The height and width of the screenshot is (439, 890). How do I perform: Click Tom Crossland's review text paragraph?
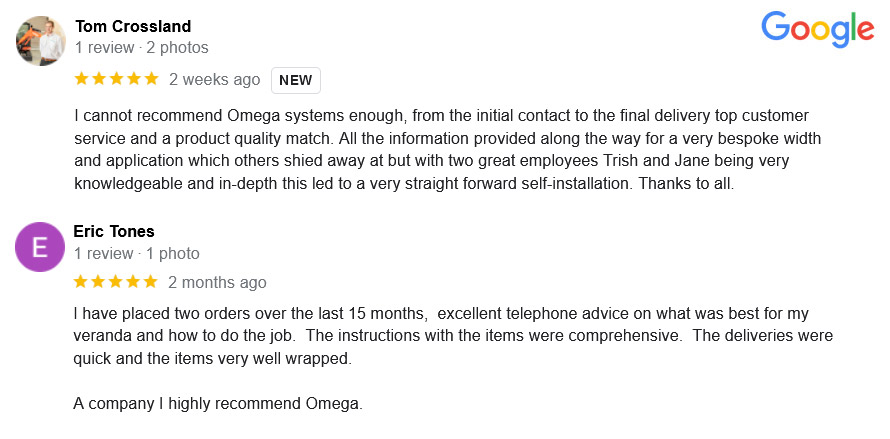coord(448,150)
